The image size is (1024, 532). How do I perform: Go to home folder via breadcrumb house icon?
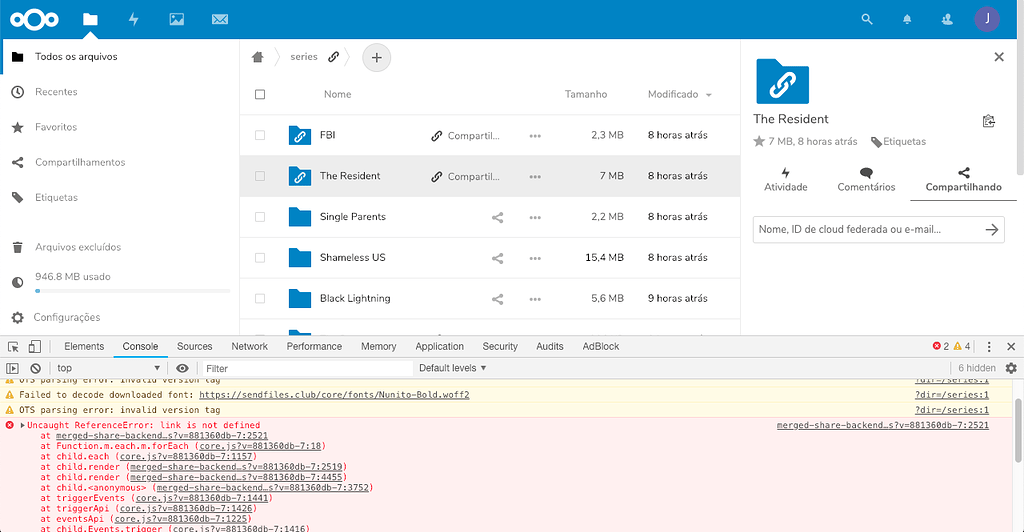click(x=257, y=57)
